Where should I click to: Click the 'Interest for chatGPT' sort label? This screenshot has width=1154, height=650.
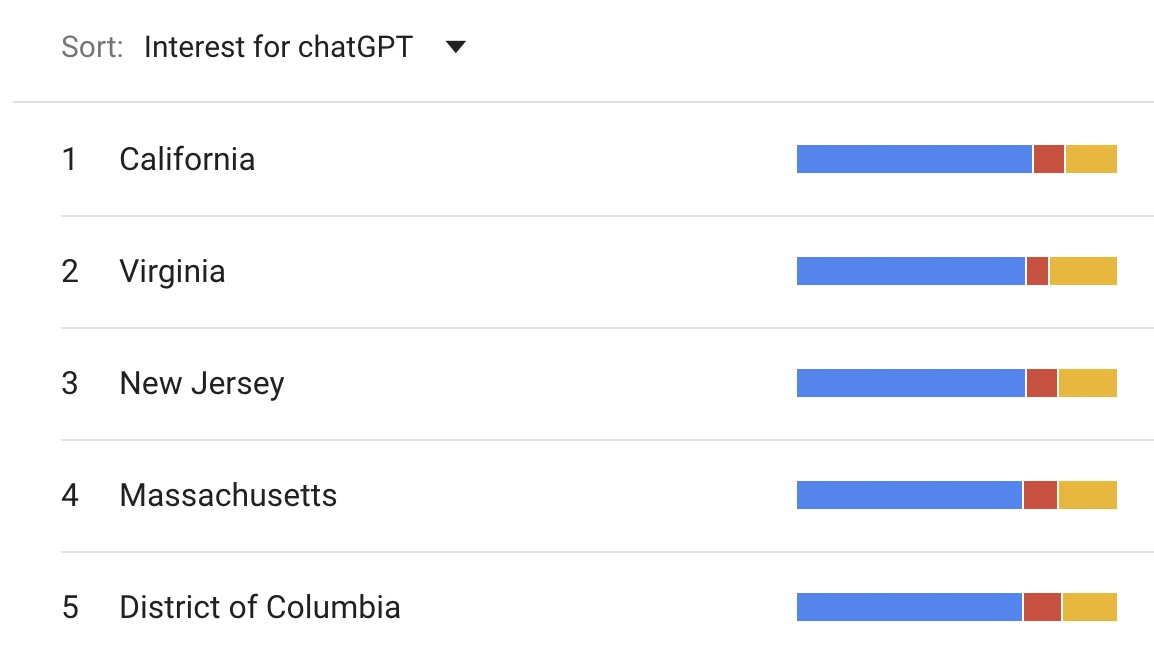278,47
